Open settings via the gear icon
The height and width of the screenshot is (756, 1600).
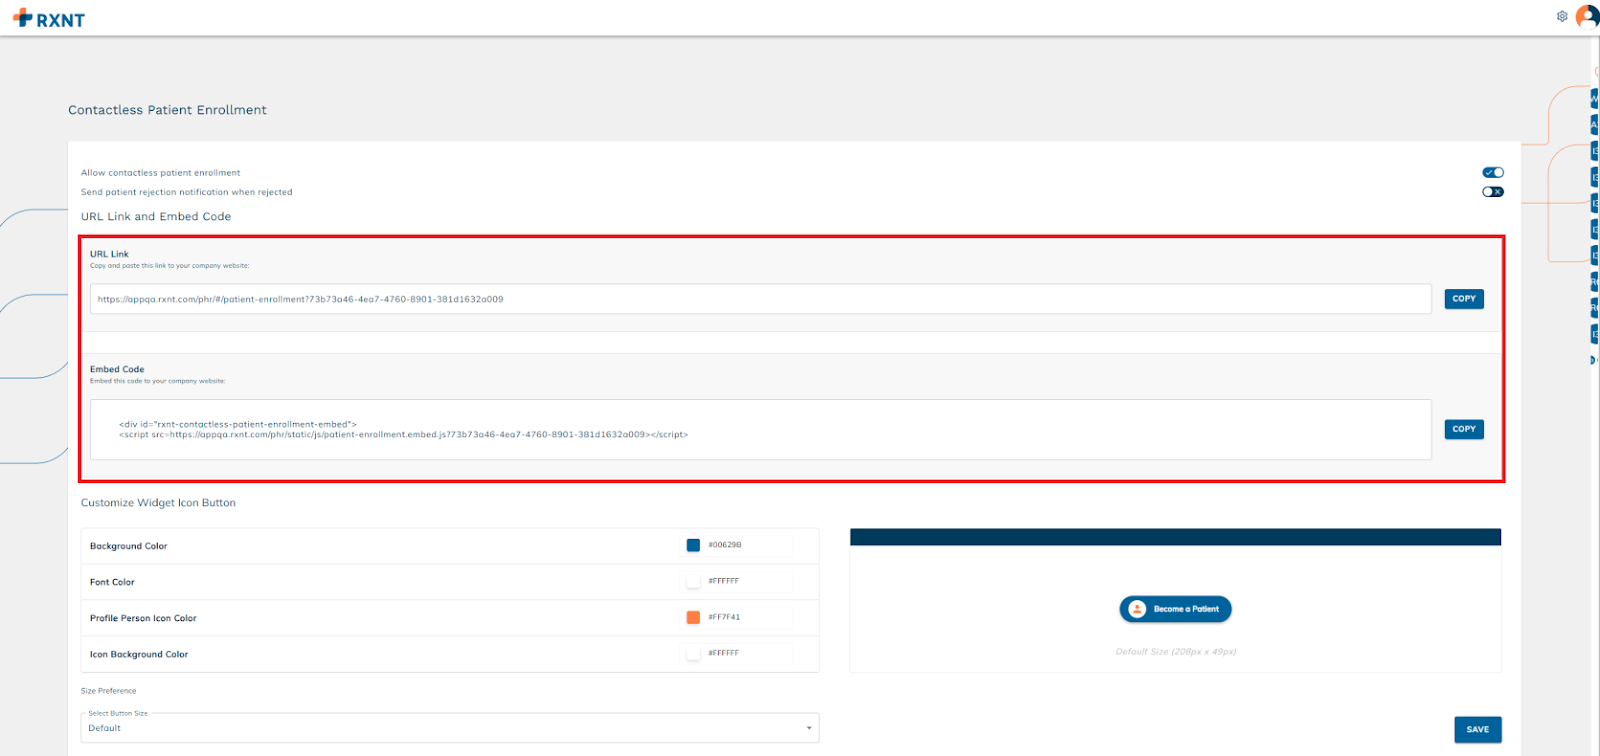click(x=1562, y=16)
